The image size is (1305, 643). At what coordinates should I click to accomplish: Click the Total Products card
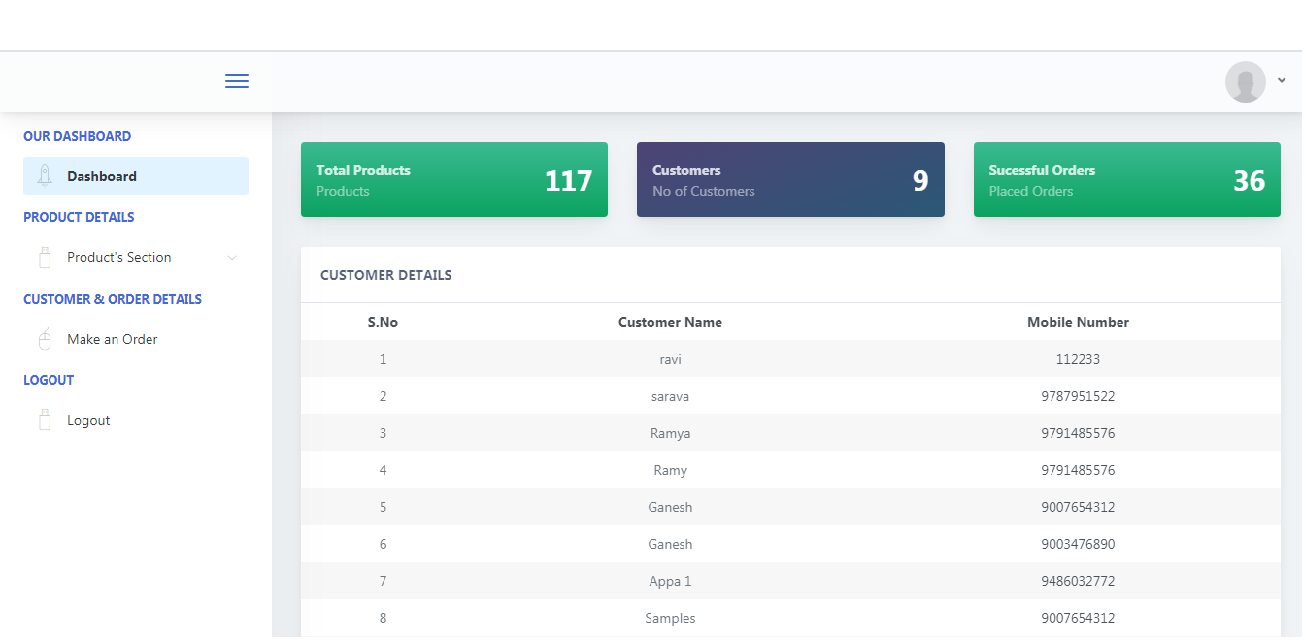(x=454, y=180)
